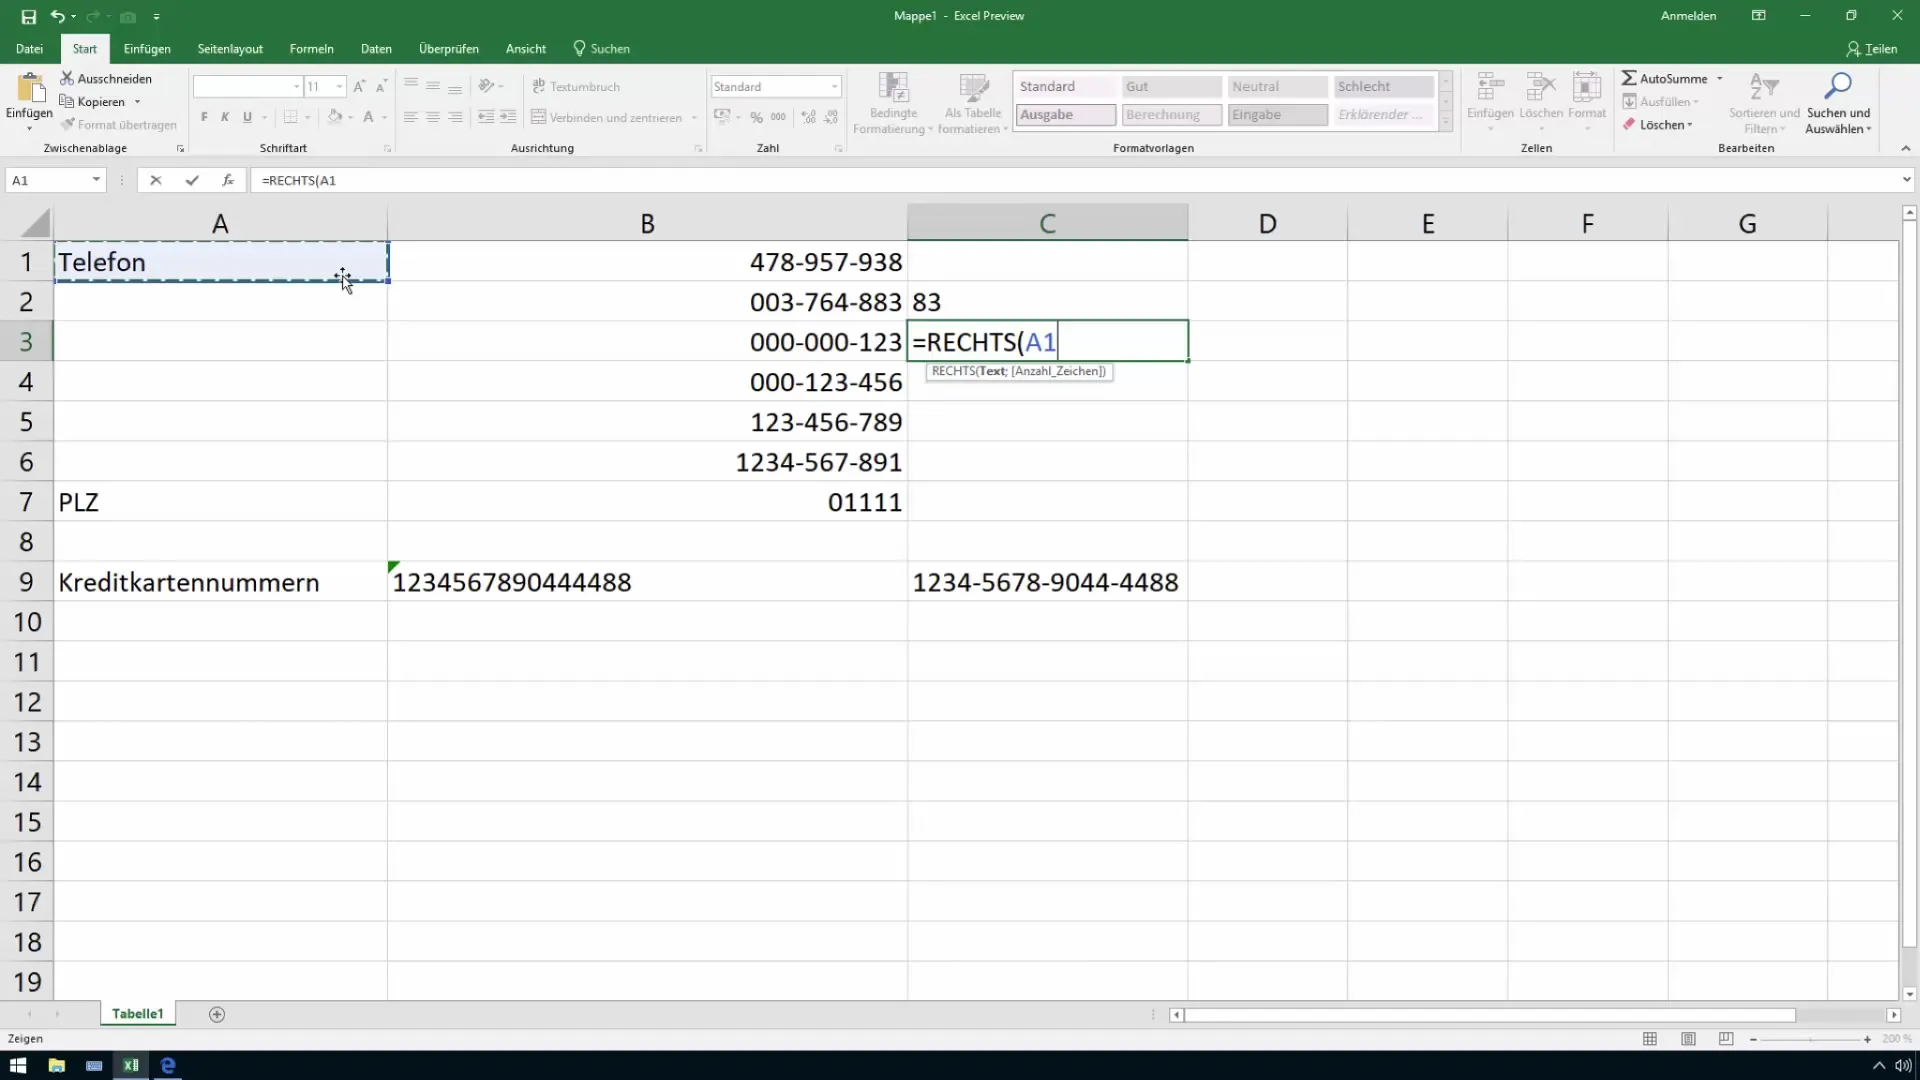Apply the Schlecht cell style

(1383, 87)
